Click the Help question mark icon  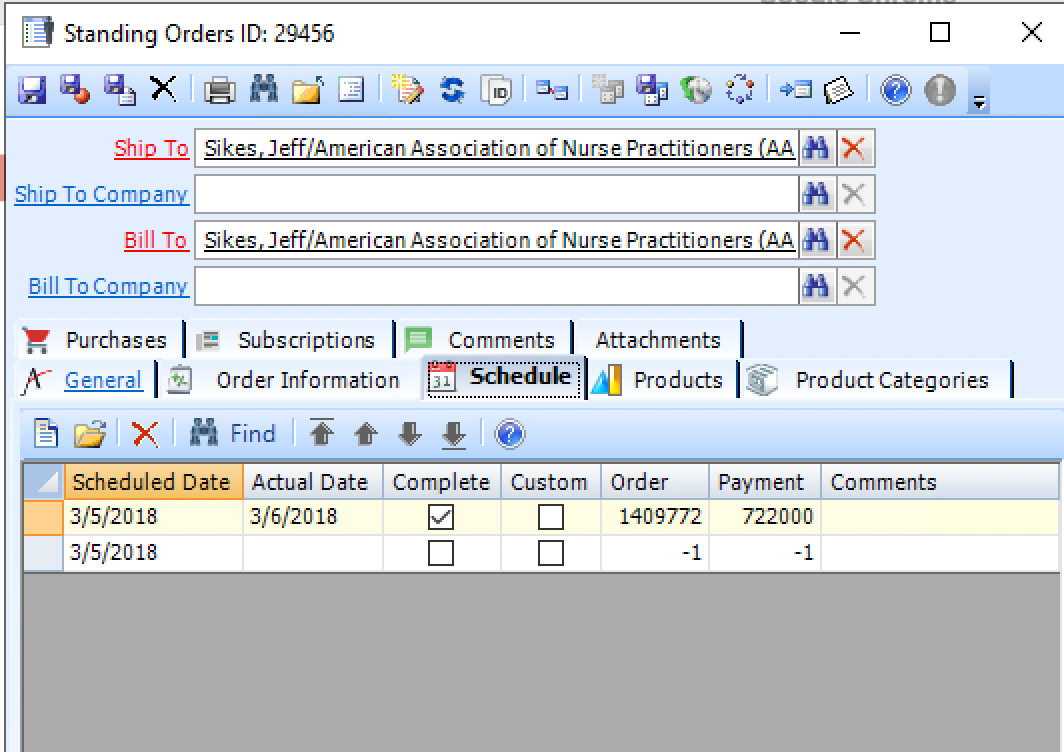[895, 90]
